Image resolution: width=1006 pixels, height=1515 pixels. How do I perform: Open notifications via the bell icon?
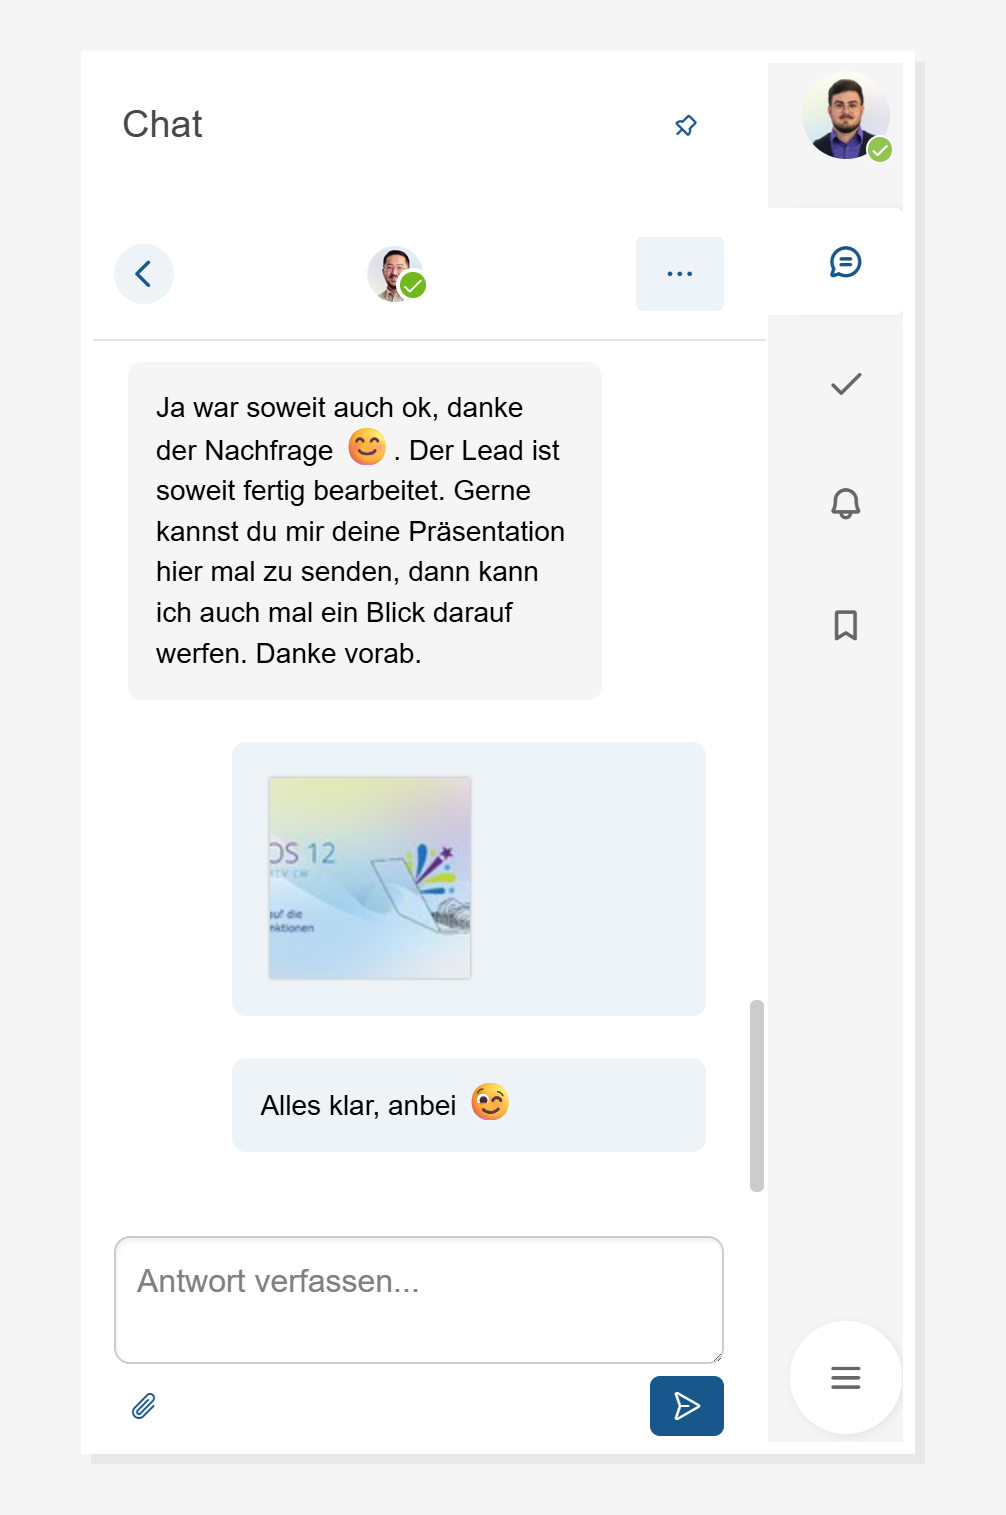pos(846,503)
